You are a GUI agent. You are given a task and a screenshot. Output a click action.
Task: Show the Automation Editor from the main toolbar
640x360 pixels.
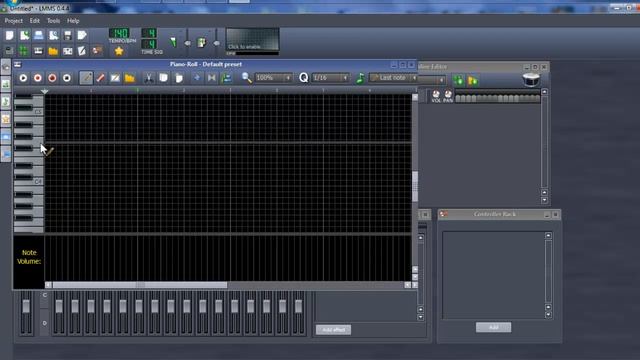tap(53, 51)
